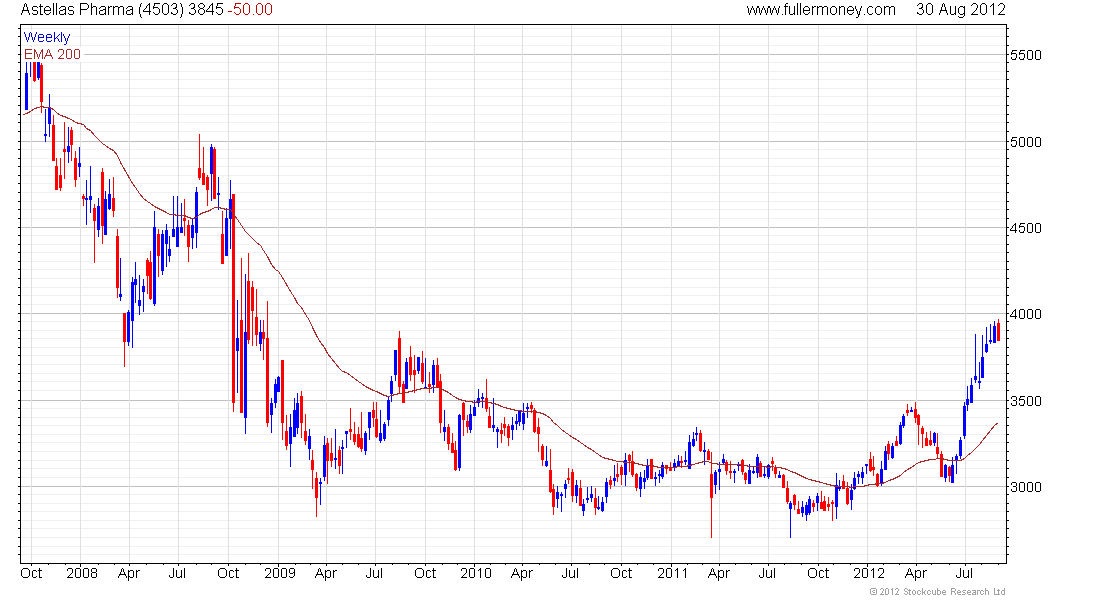1100x600 pixels.
Task: Click the 2010 year label on time axis
Action: click(476, 573)
